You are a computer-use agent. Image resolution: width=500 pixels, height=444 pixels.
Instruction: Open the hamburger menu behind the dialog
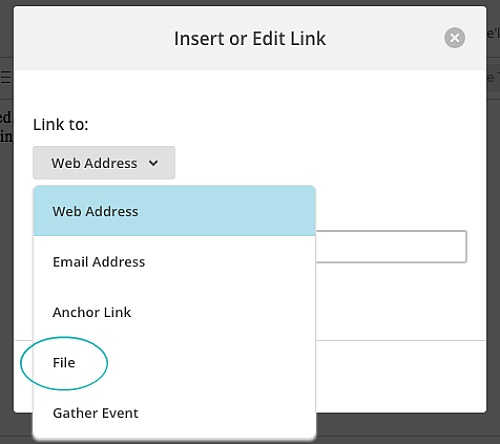(x=6, y=77)
